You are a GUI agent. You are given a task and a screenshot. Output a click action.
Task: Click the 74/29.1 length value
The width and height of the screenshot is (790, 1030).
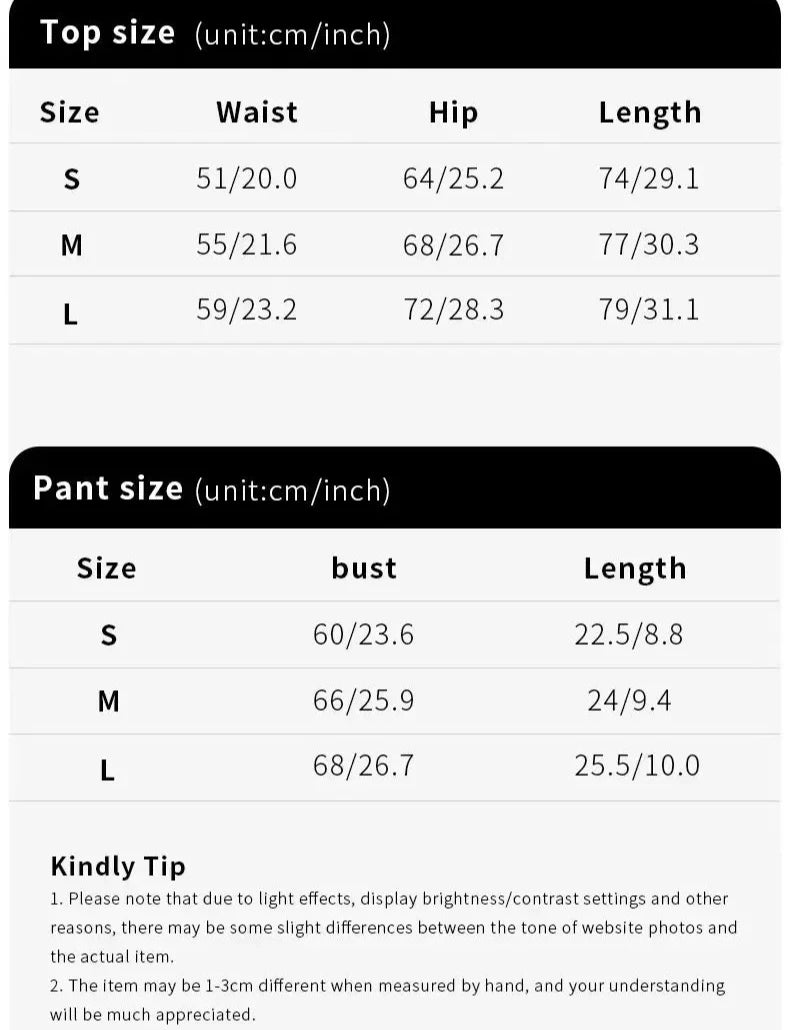tap(649, 178)
